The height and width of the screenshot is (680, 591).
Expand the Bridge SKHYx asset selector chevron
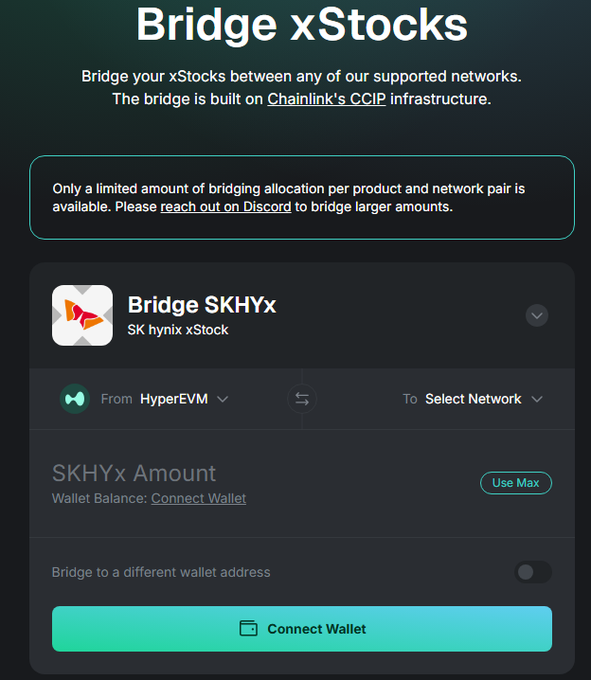pos(537,315)
